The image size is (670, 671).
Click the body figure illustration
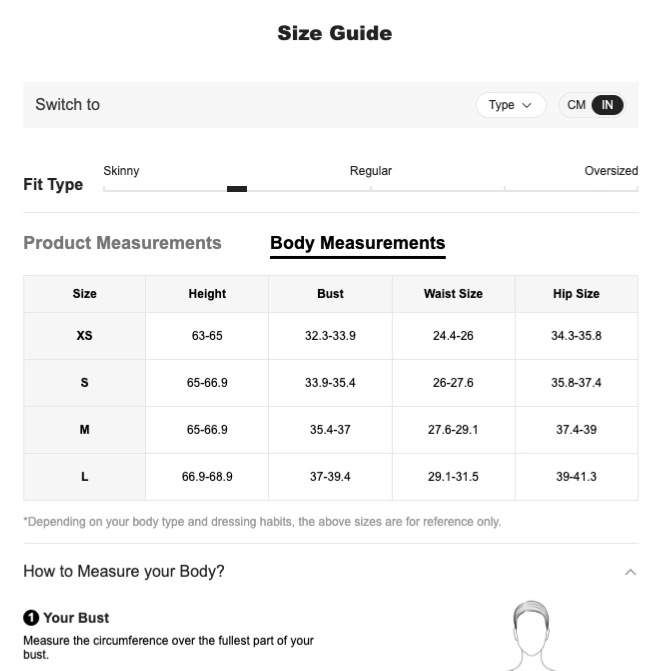click(x=531, y=635)
